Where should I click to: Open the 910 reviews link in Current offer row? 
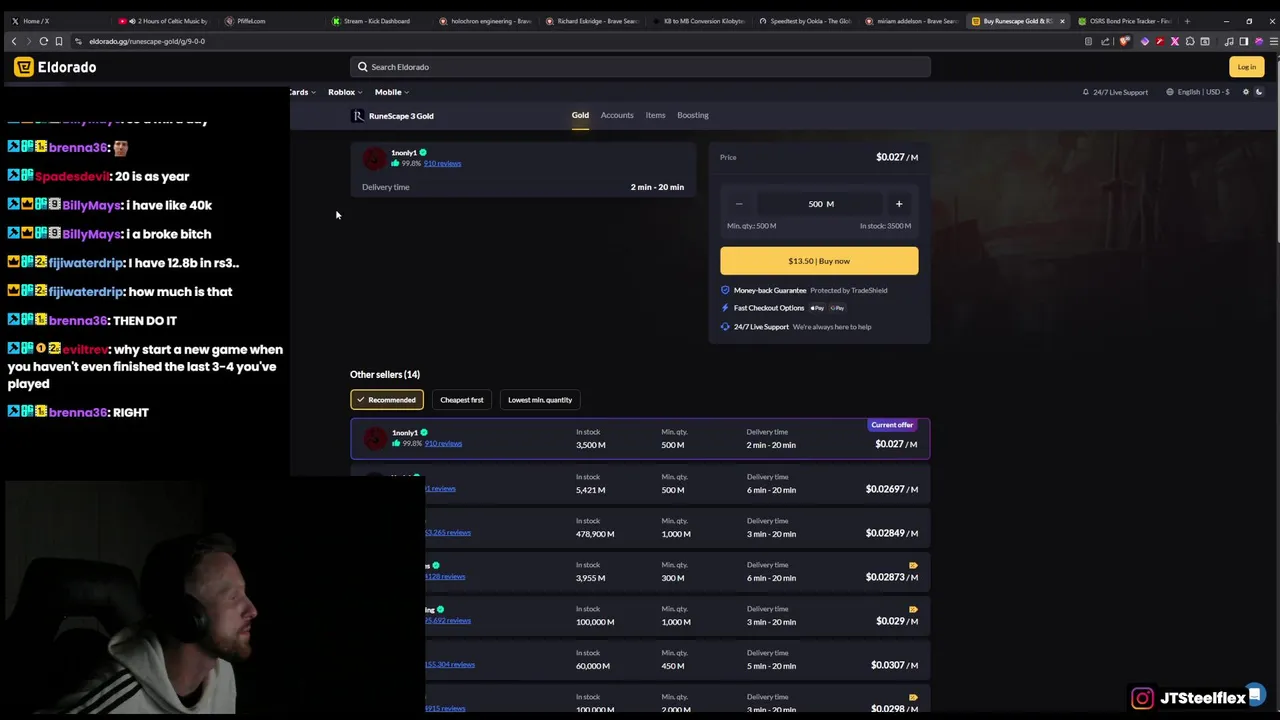(443, 443)
